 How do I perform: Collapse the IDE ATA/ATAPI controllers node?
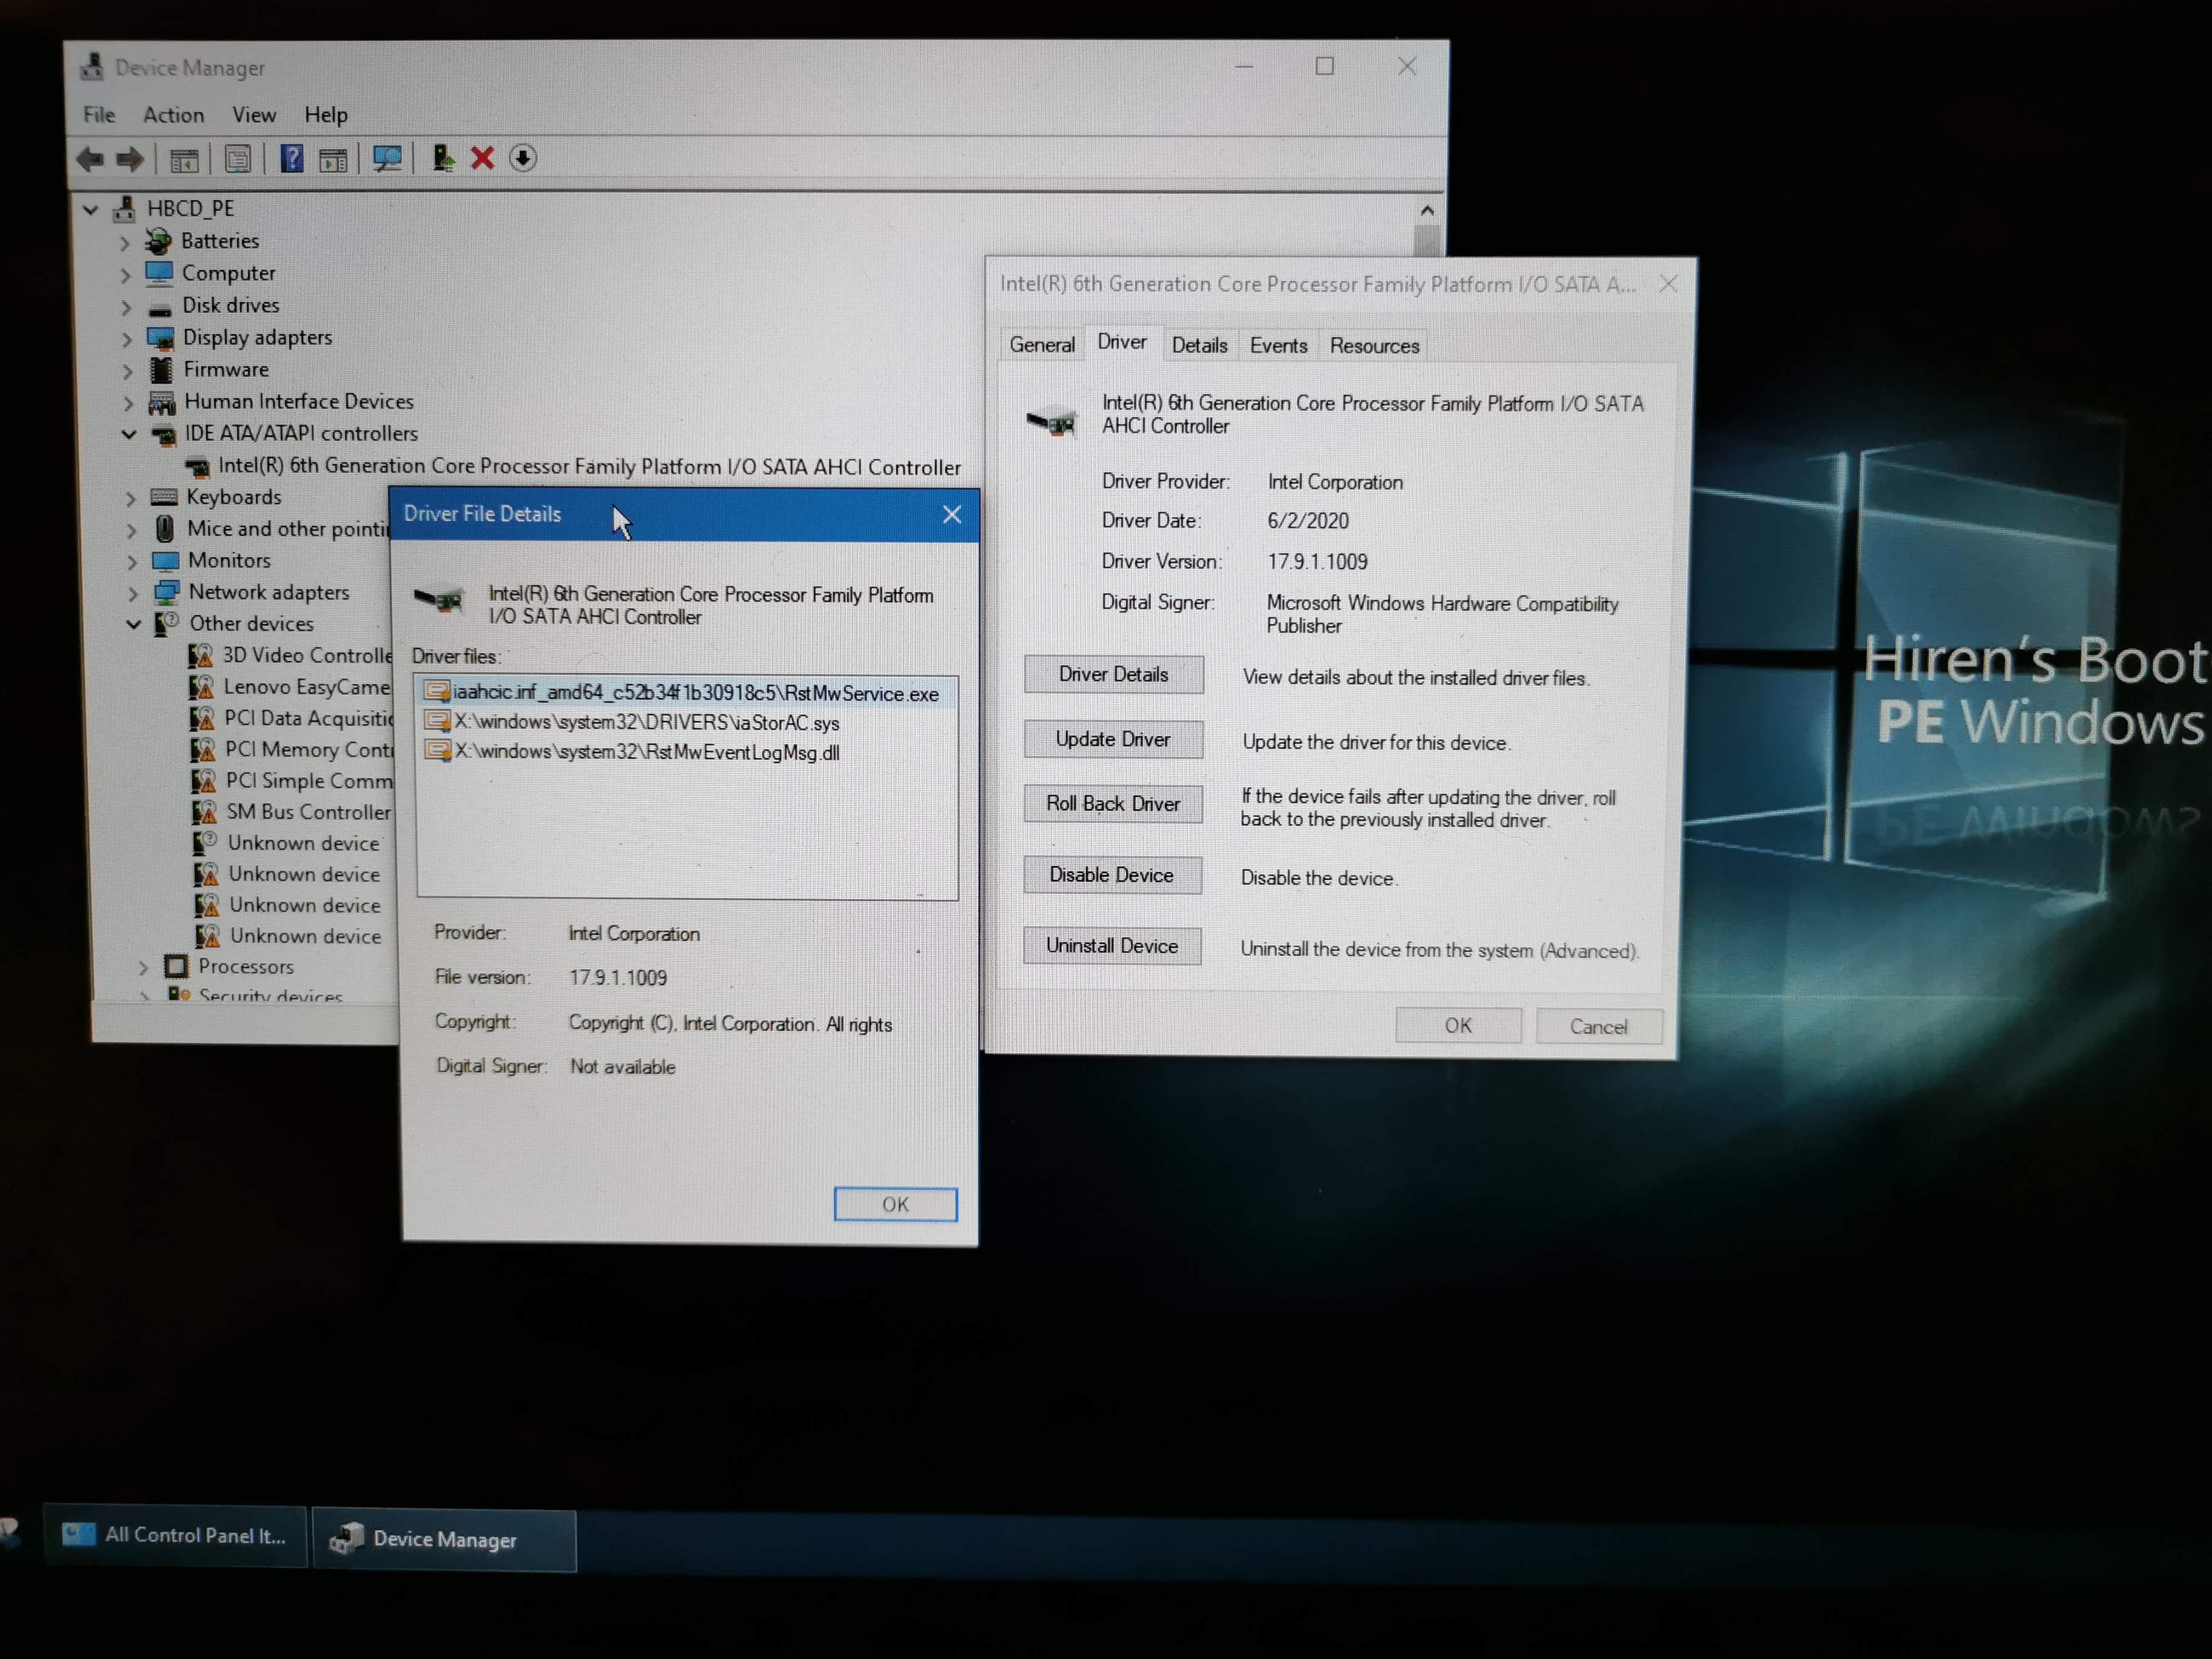point(129,434)
